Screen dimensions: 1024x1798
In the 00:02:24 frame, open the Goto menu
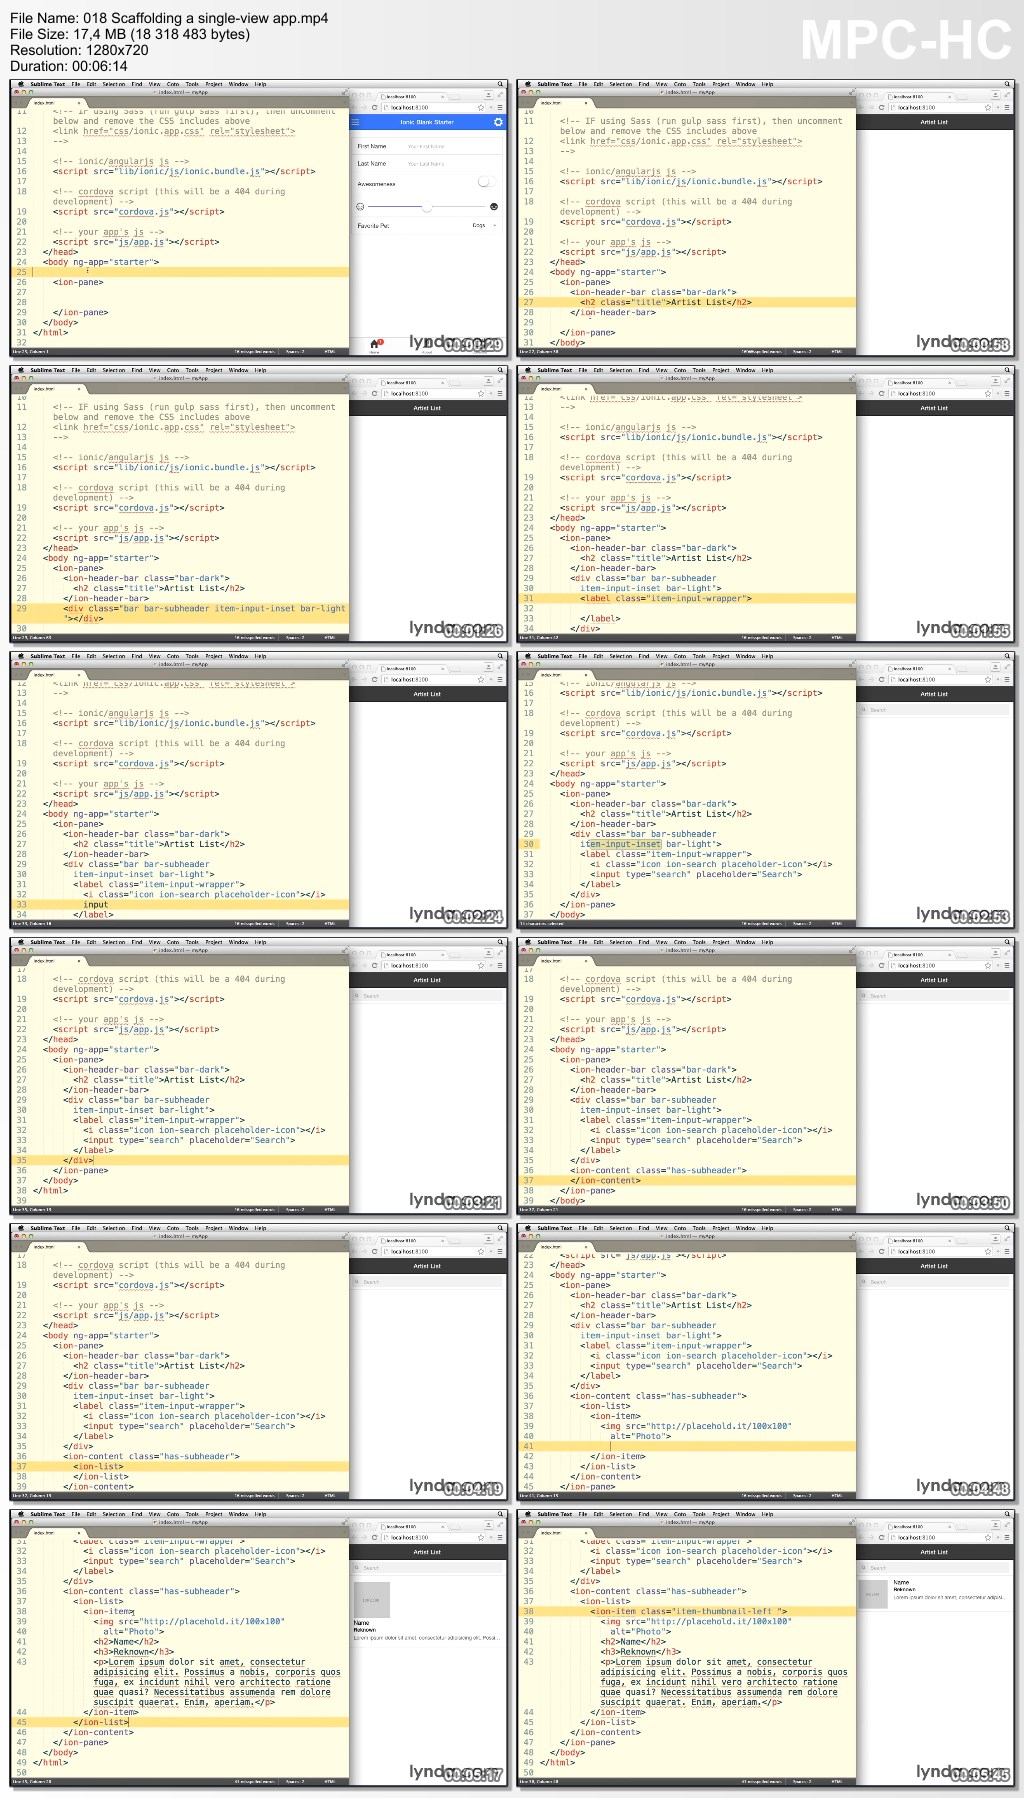[173, 656]
